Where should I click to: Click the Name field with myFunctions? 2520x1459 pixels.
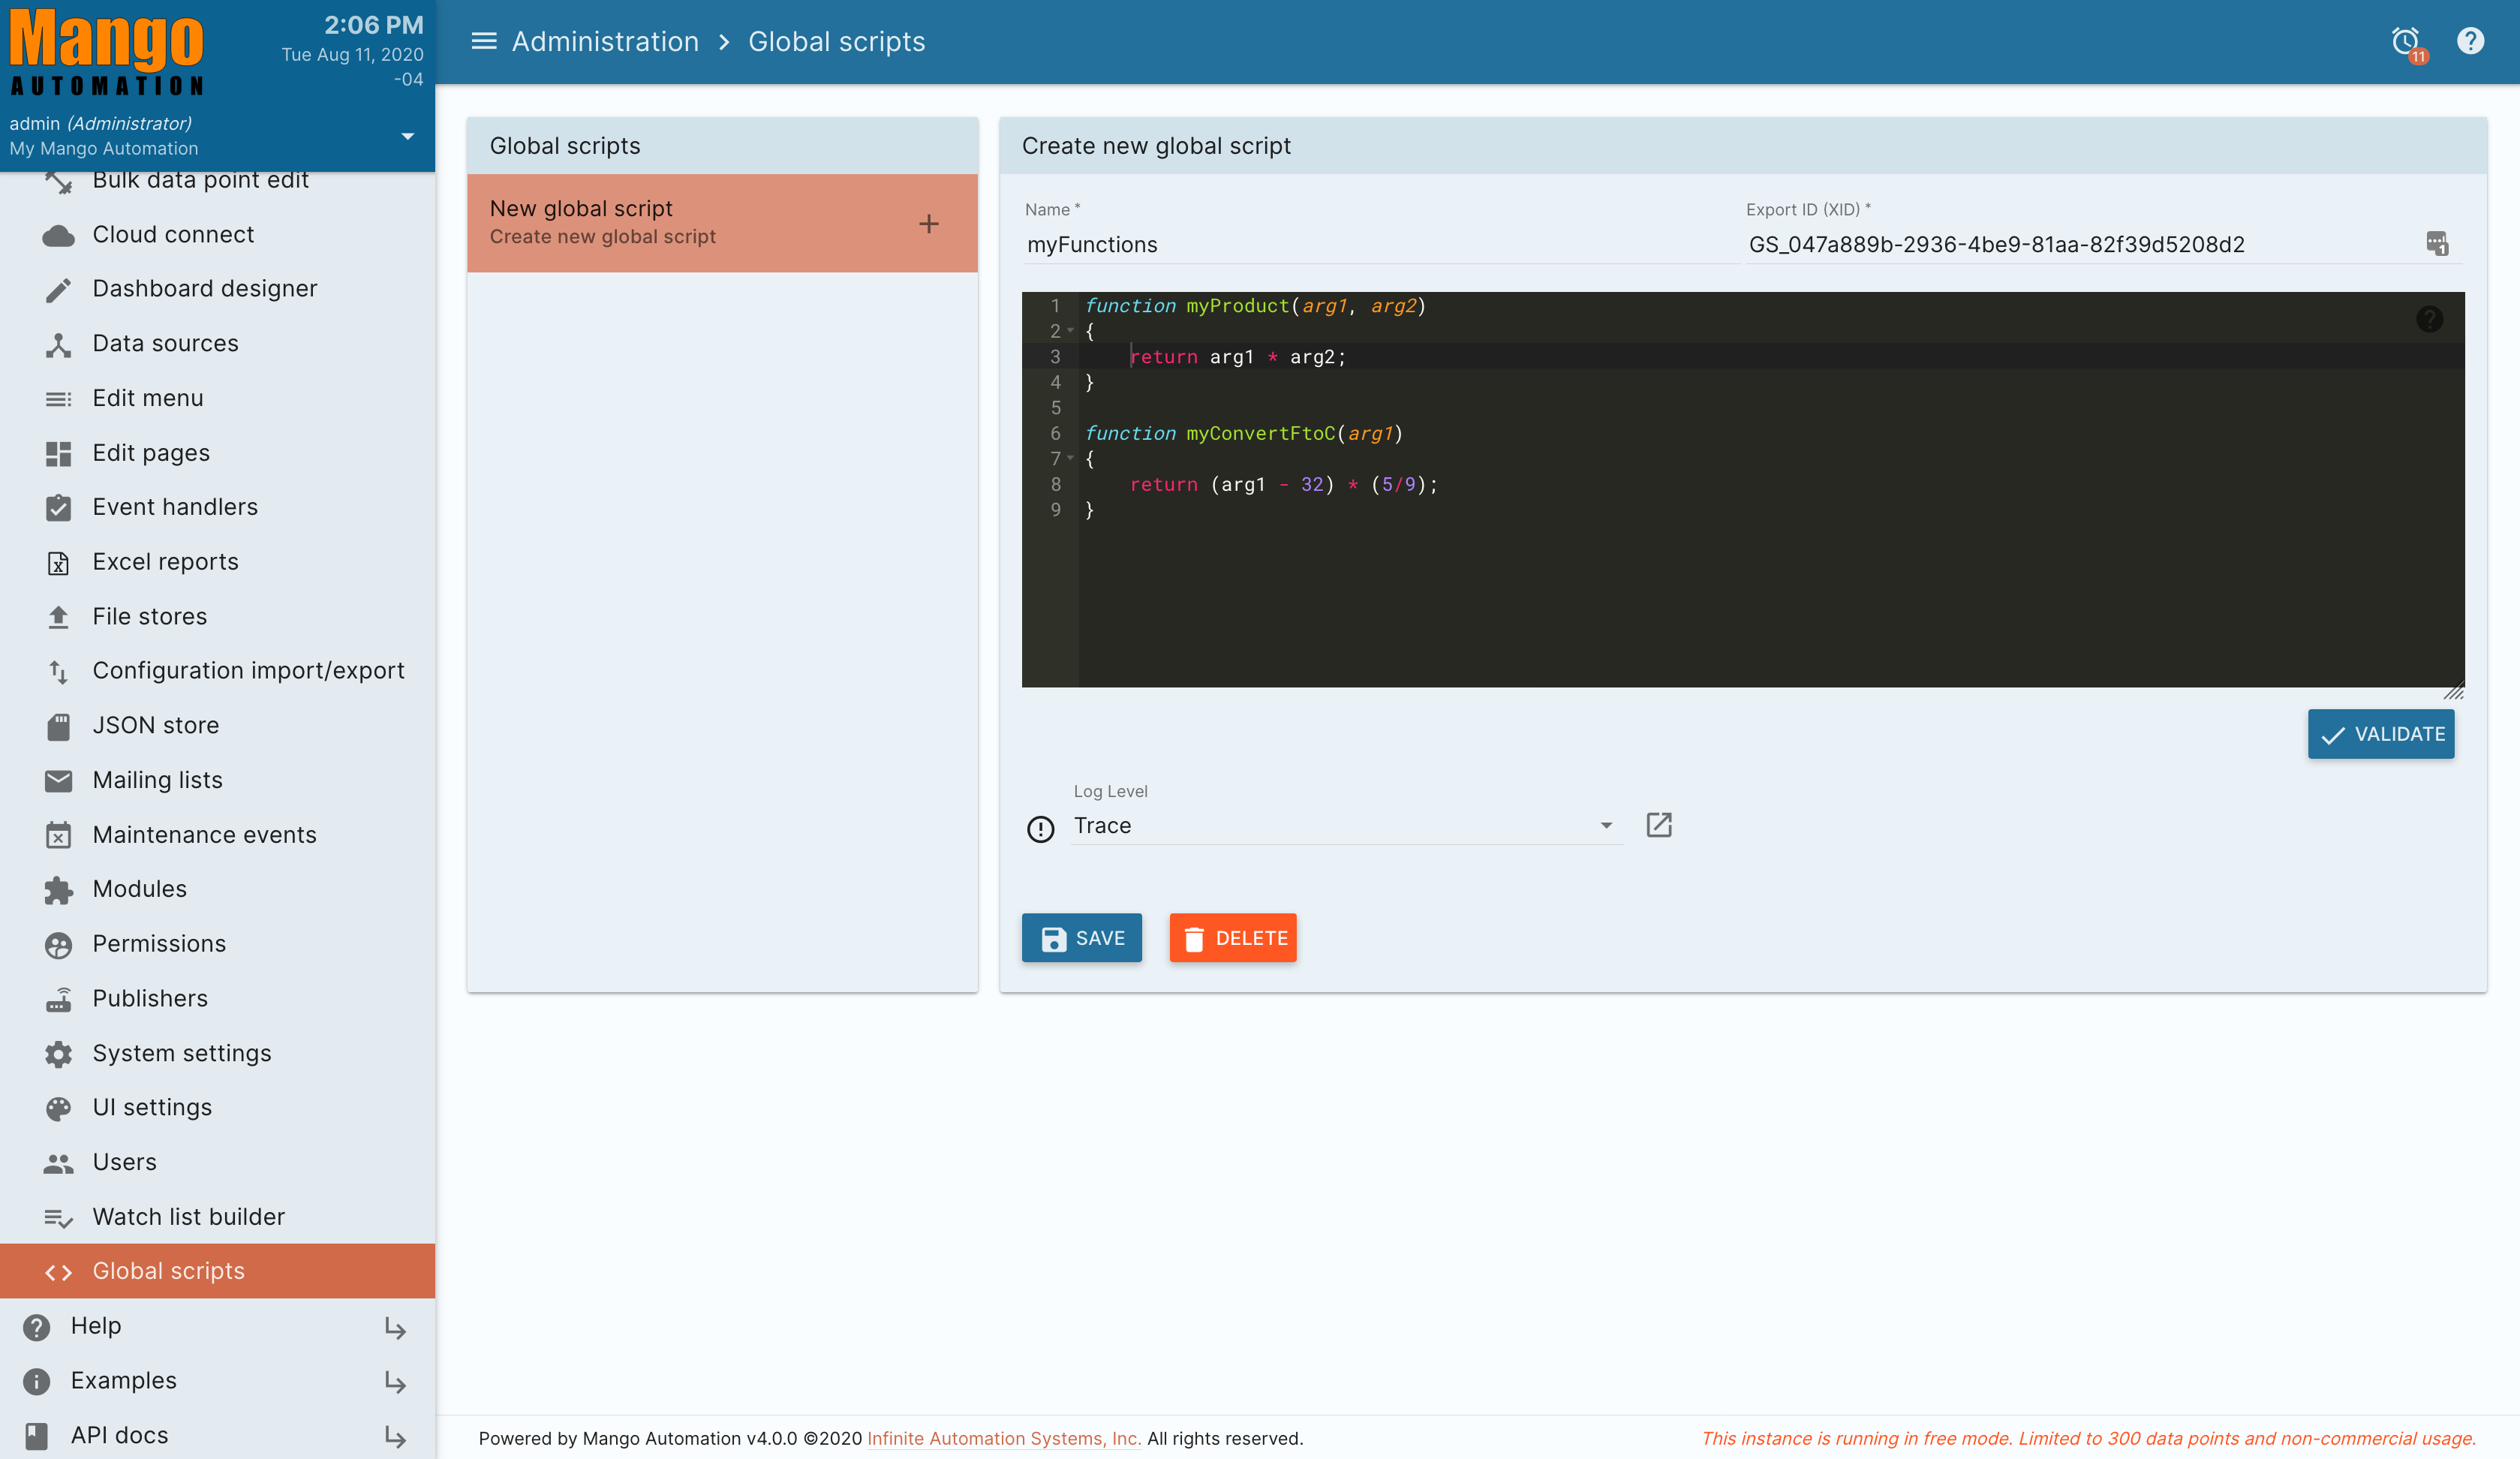1381,244
